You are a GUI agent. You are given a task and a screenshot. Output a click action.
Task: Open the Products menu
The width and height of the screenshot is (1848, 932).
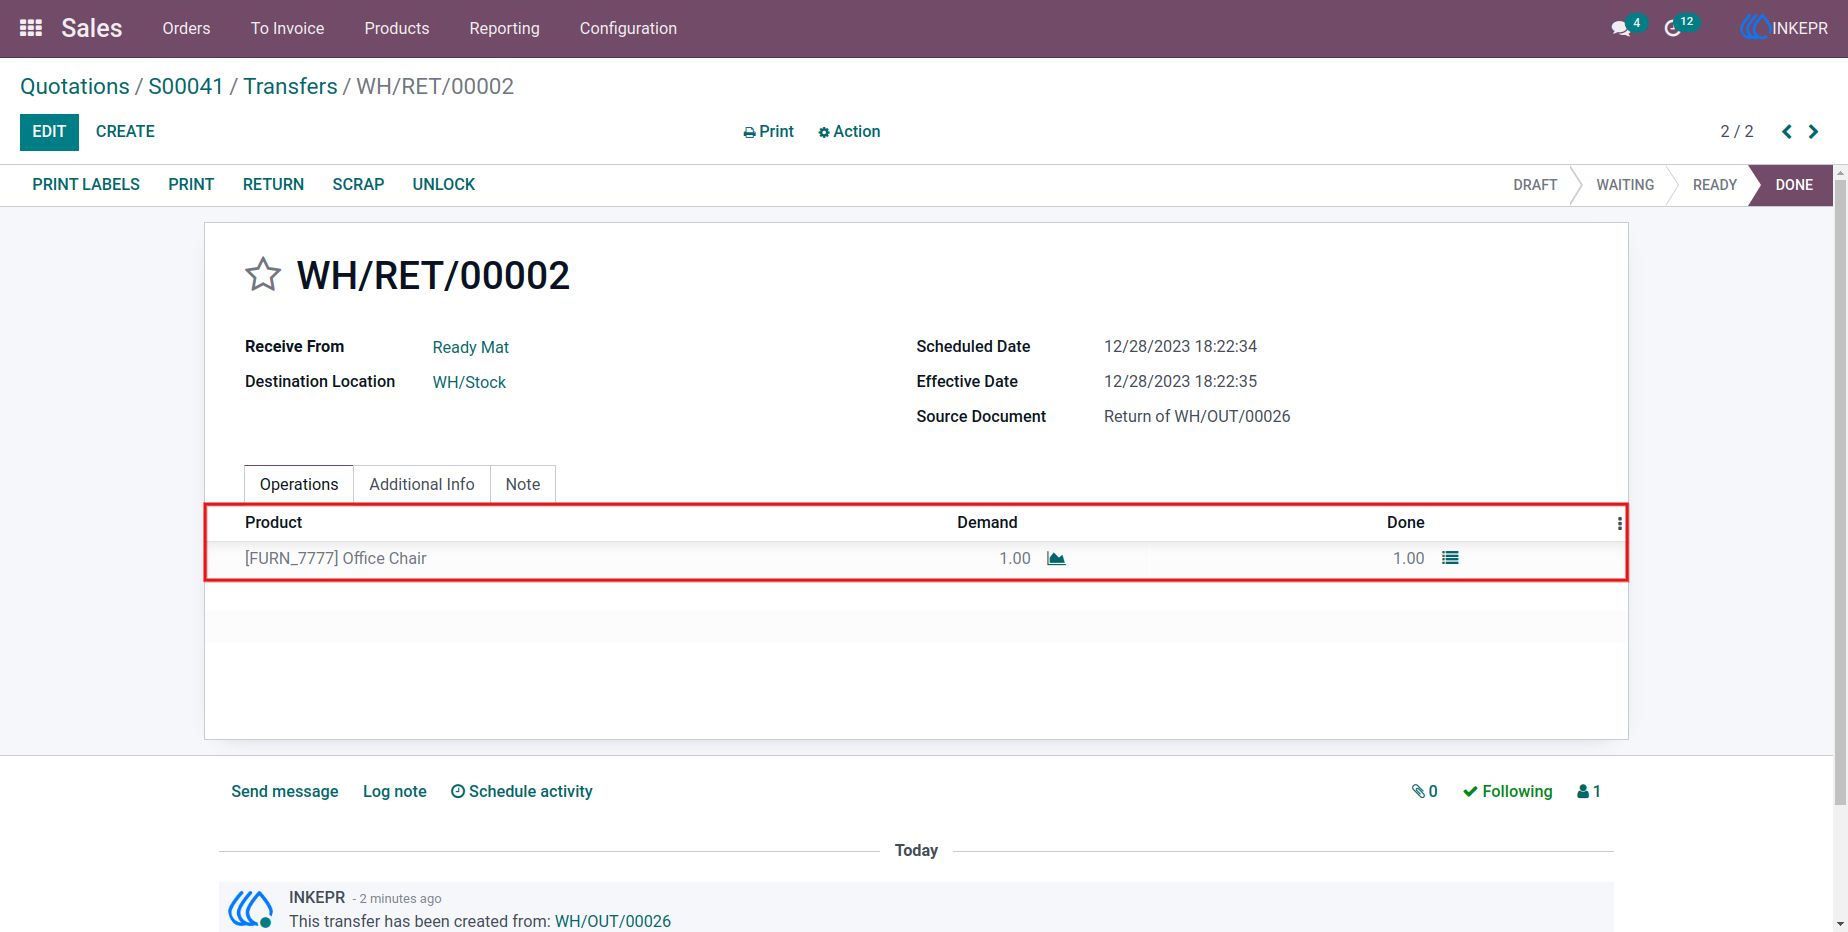397,28
